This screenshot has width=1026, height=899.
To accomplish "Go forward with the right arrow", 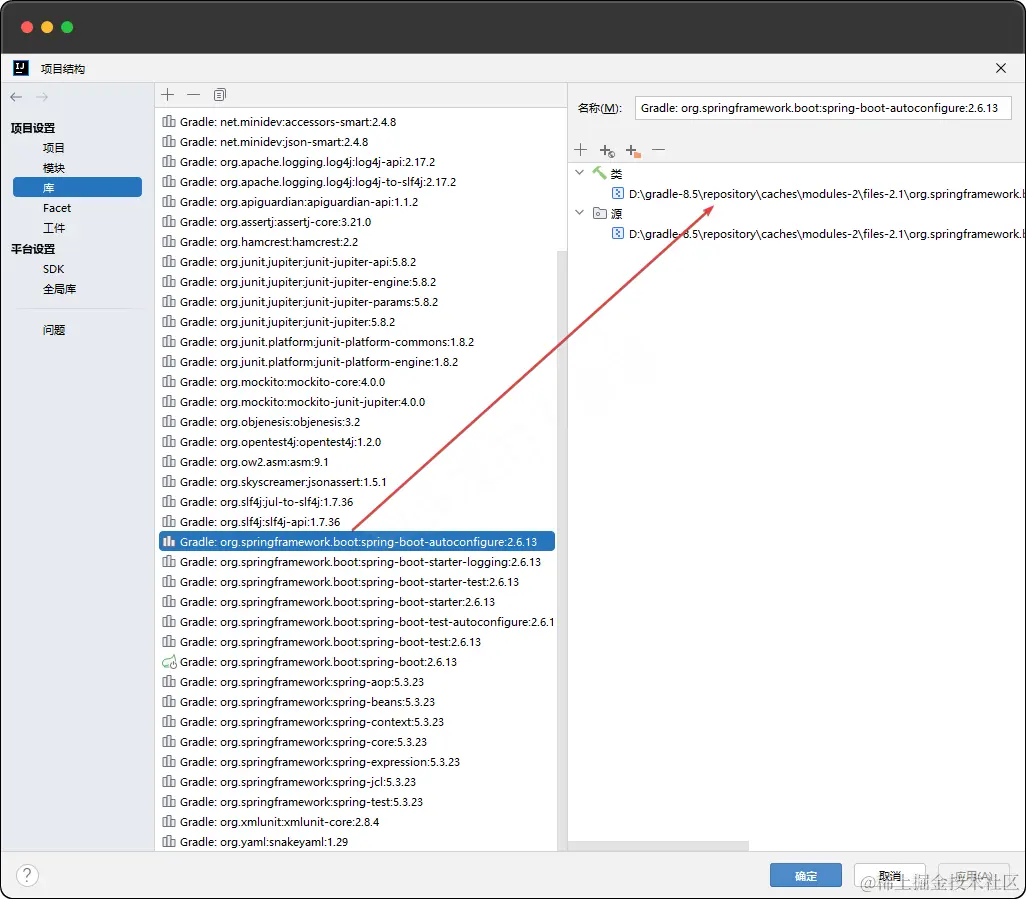I will [x=42, y=97].
